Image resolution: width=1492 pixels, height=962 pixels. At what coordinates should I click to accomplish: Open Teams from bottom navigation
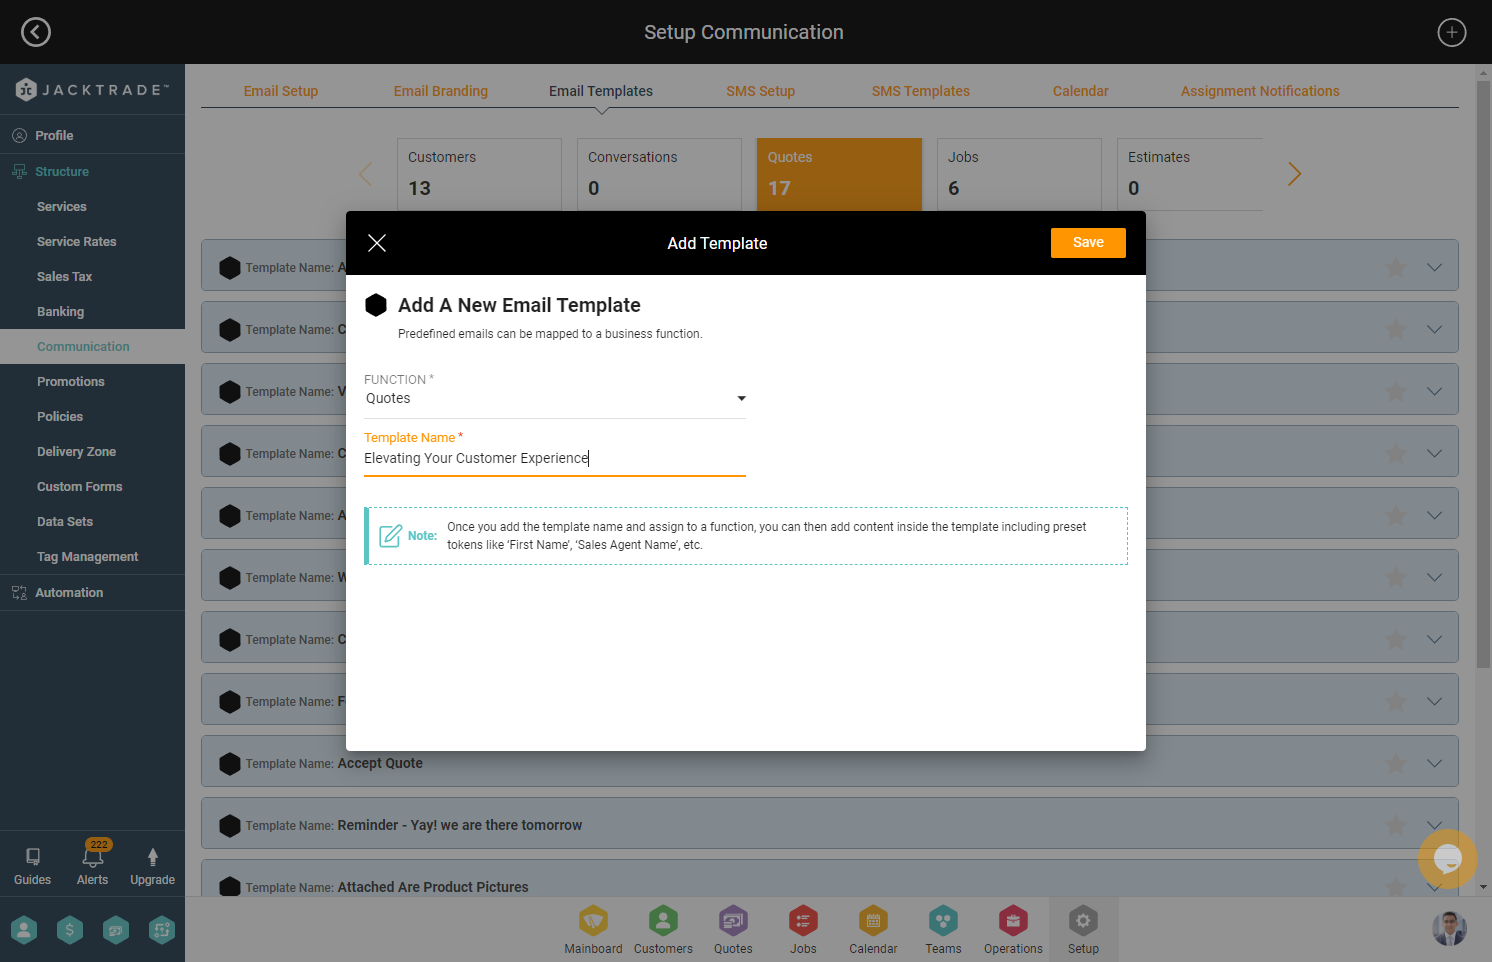(x=943, y=930)
